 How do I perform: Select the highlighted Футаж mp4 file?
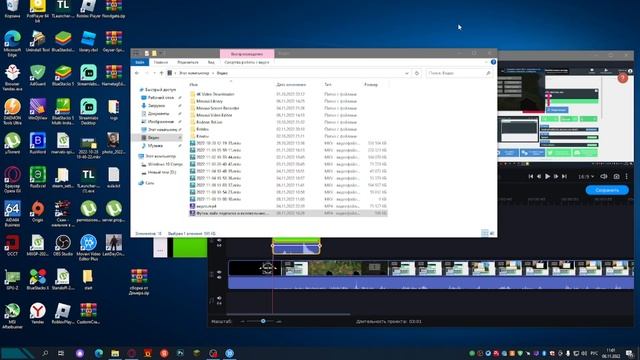(288, 213)
